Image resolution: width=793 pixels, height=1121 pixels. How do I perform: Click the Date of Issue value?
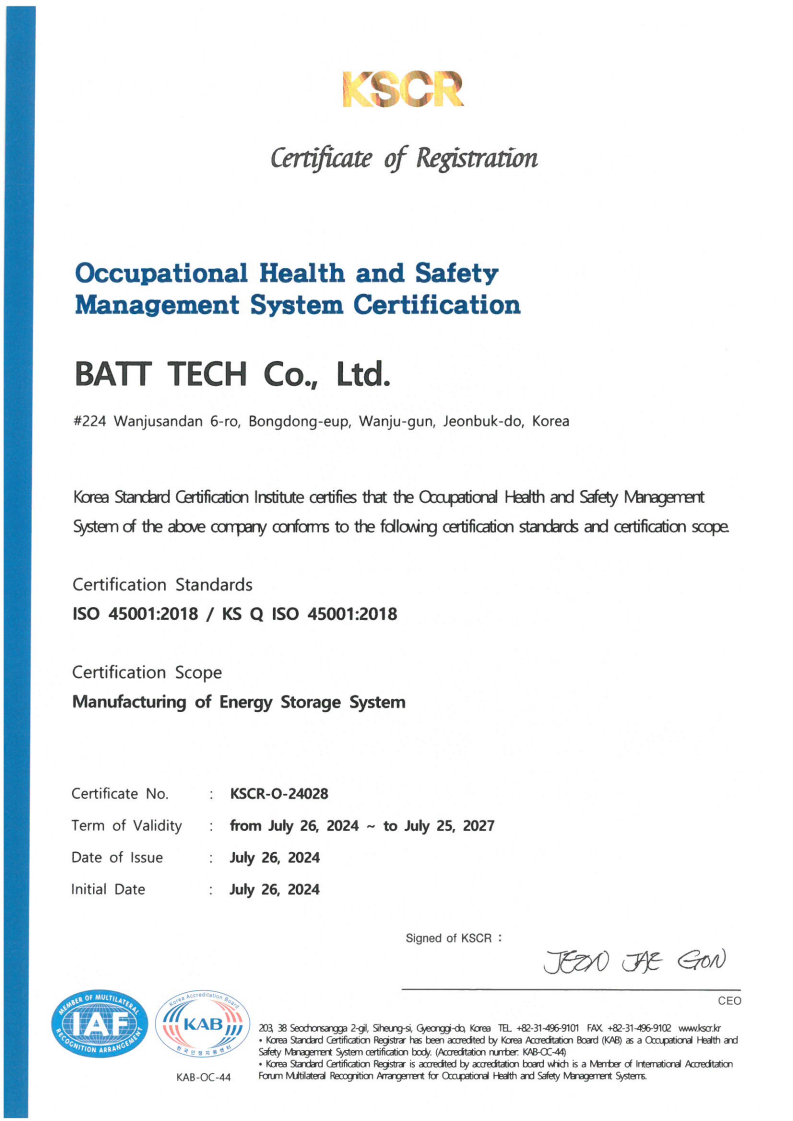(x=275, y=858)
